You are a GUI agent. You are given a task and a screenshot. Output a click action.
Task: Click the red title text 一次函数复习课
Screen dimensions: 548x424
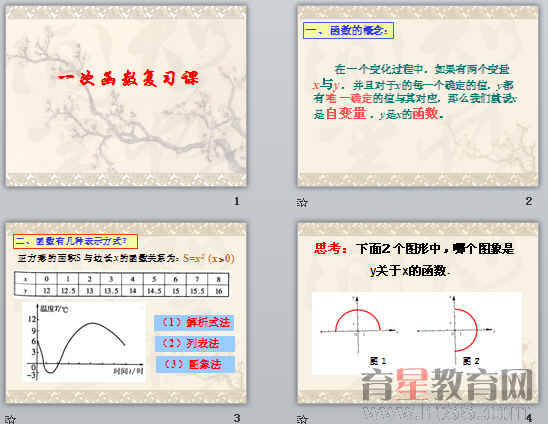(128, 79)
